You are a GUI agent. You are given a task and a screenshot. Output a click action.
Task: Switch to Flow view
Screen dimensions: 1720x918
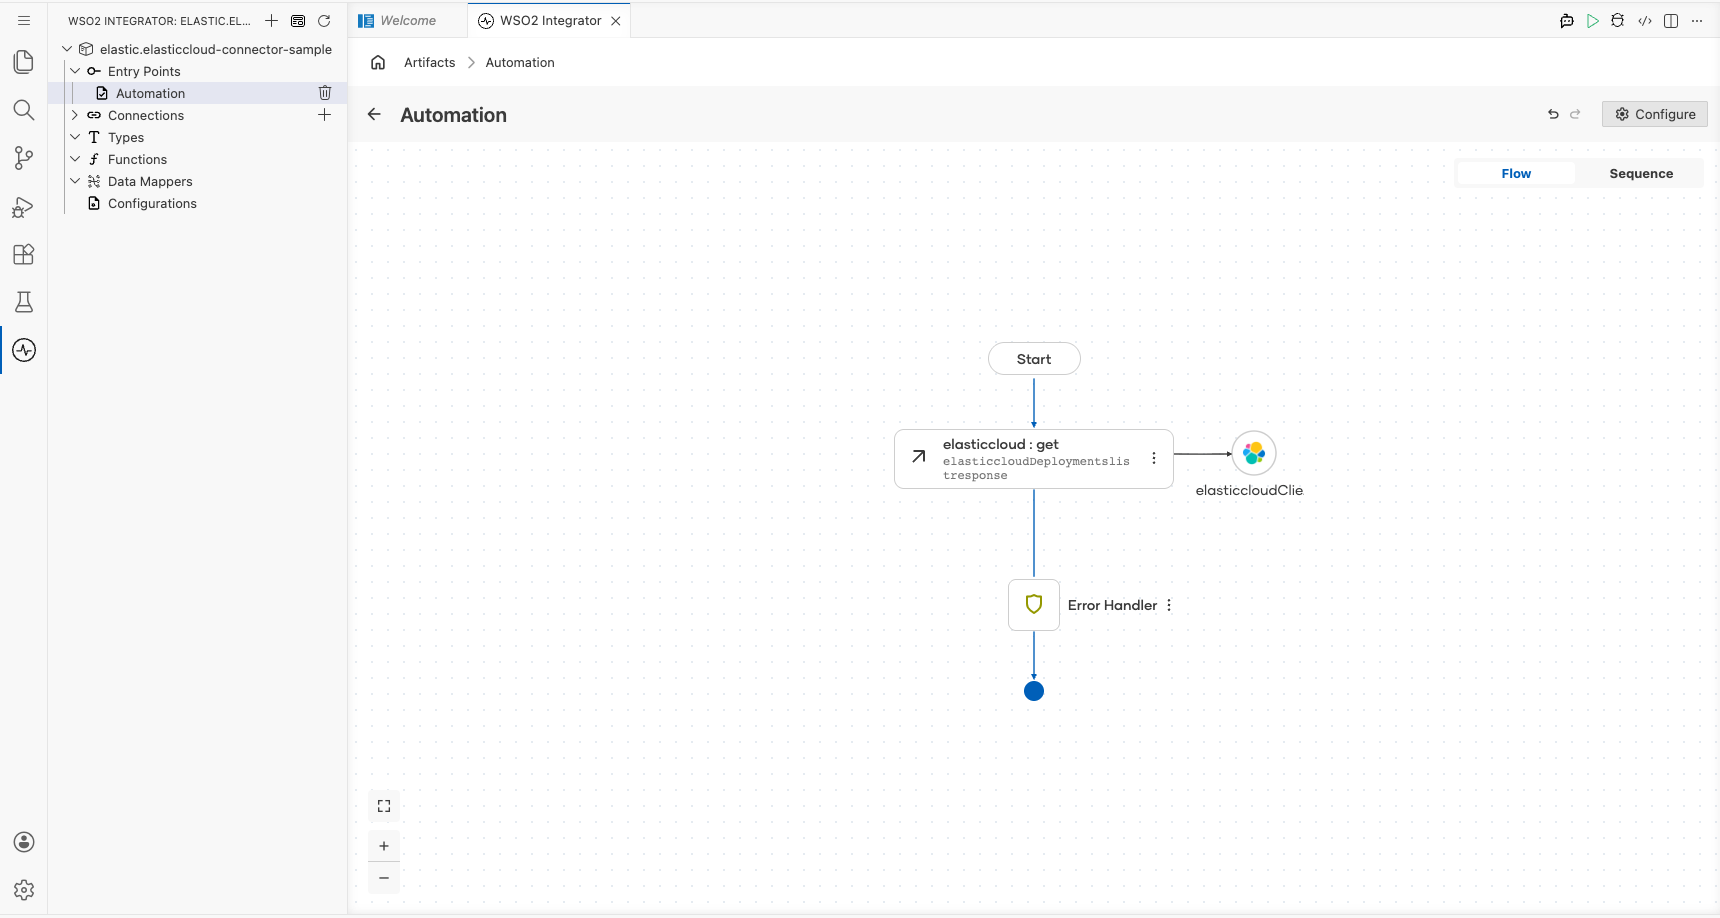[1516, 173]
